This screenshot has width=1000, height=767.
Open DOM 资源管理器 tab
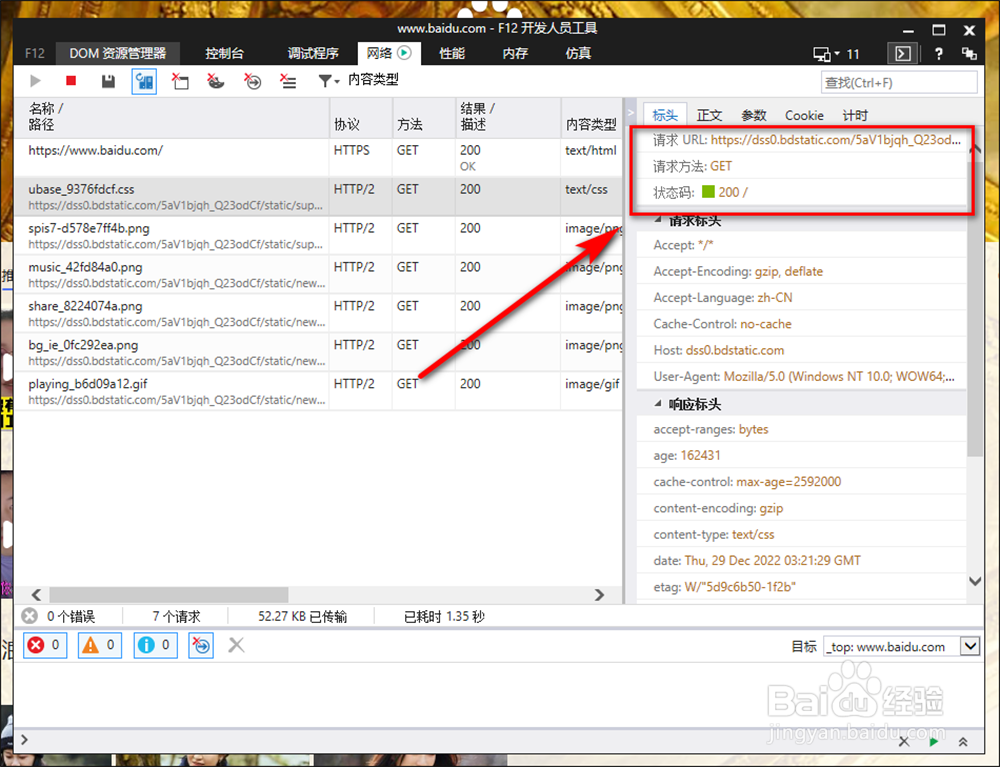pos(117,54)
